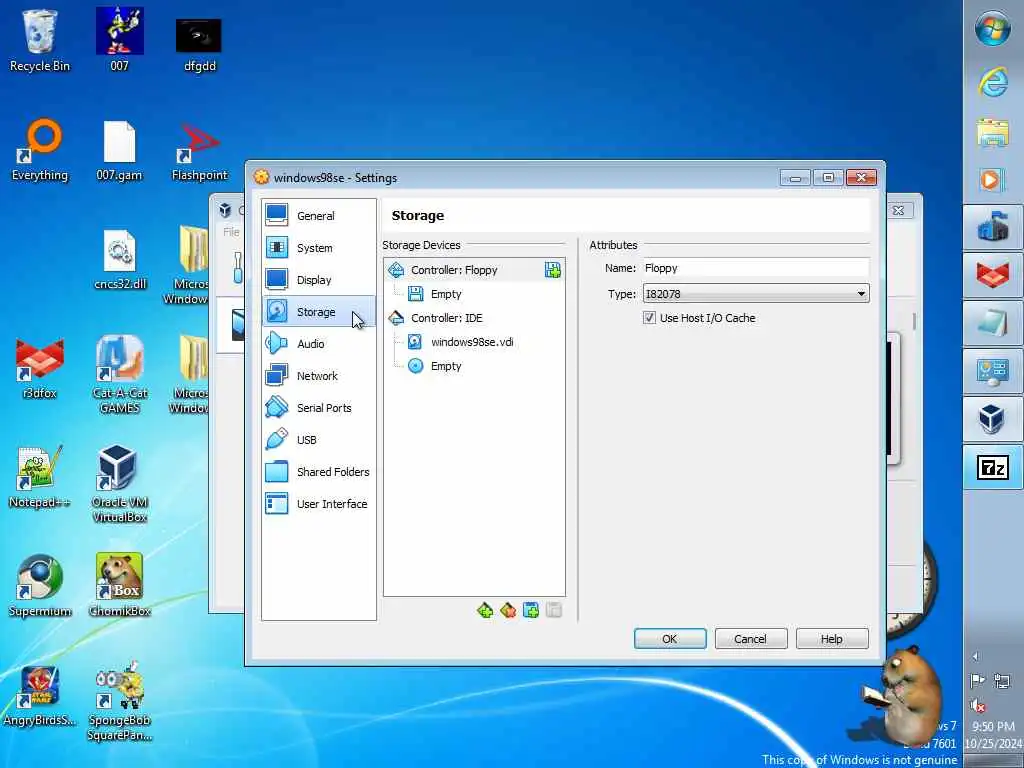Screen dimensions: 1024x768
Task: Click the remove controller icon
Action: click(508, 611)
